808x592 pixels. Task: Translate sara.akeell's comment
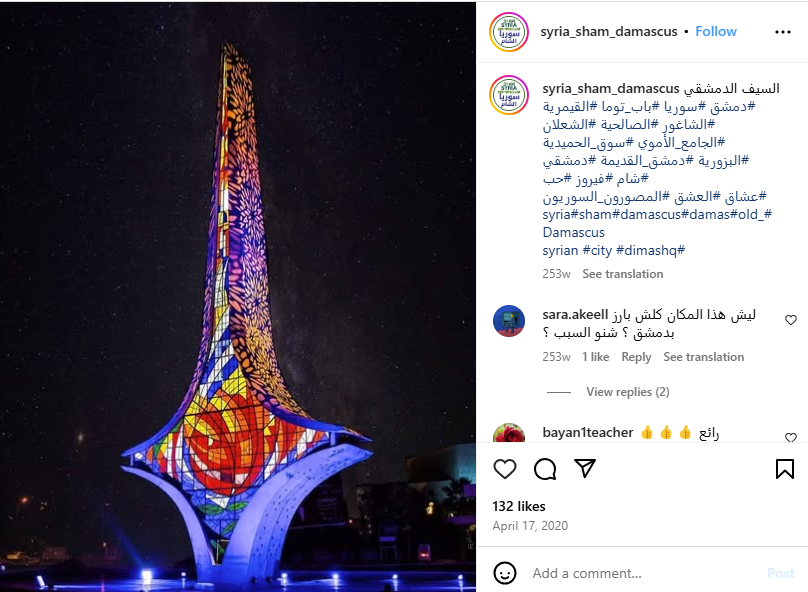pos(703,357)
